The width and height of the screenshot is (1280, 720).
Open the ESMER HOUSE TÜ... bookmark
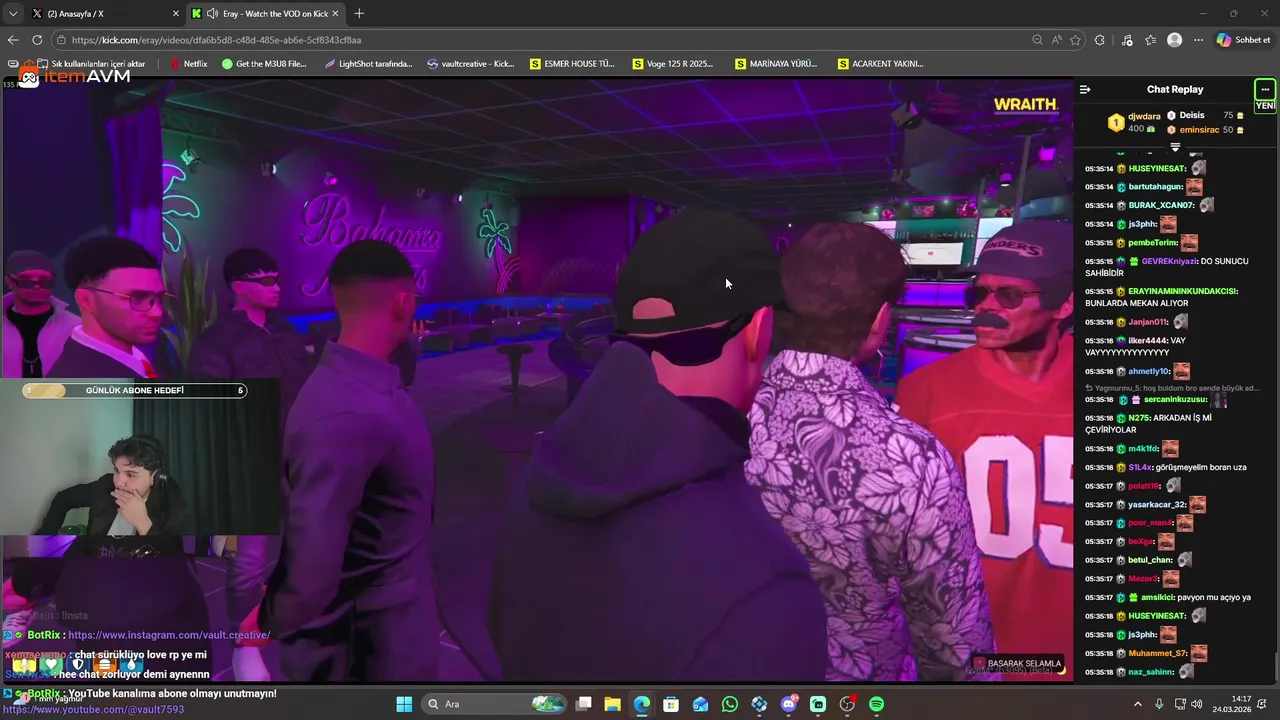tap(572, 63)
